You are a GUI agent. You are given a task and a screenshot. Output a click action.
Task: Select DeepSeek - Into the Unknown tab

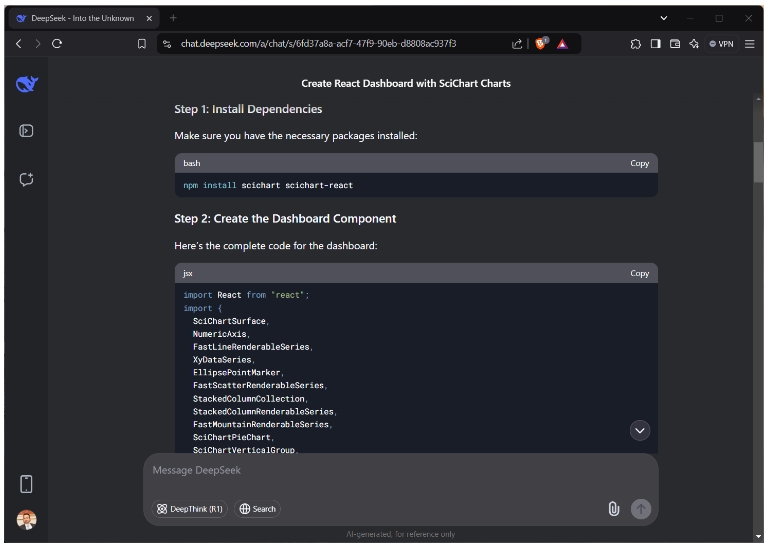[x=83, y=18]
